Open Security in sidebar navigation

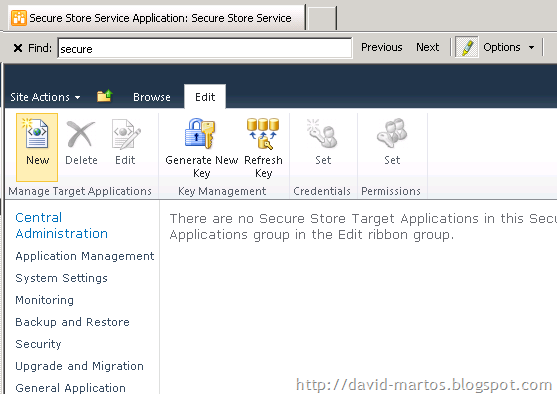click(38, 344)
